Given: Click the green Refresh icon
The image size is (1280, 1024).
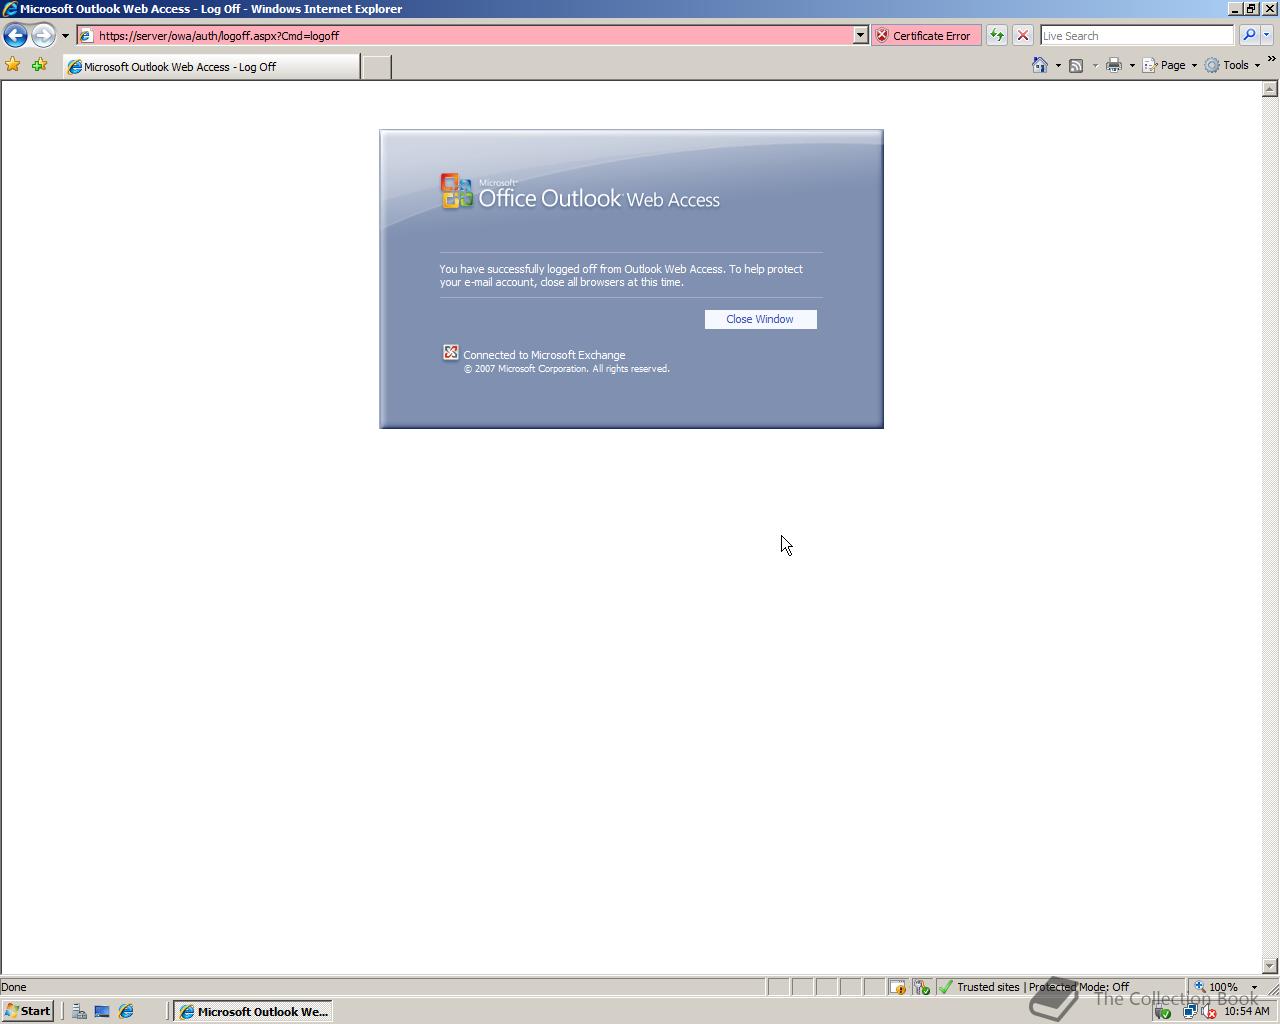Looking at the screenshot, I should pos(997,35).
